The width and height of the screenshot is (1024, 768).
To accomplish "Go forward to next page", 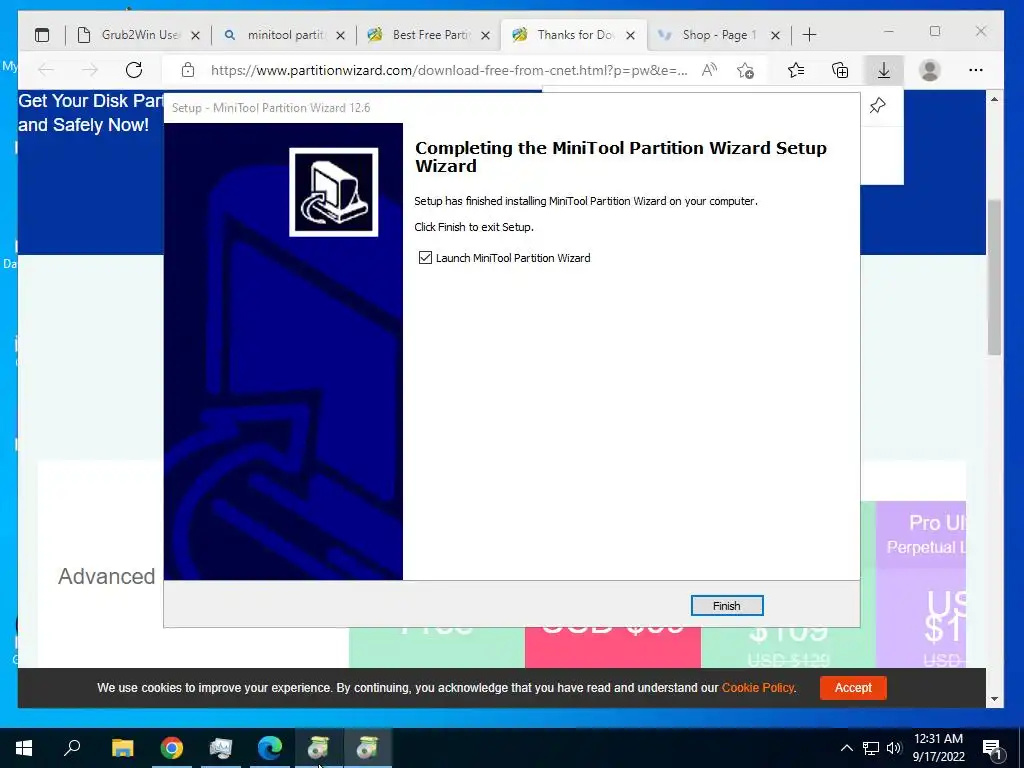I will click(x=90, y=70).
